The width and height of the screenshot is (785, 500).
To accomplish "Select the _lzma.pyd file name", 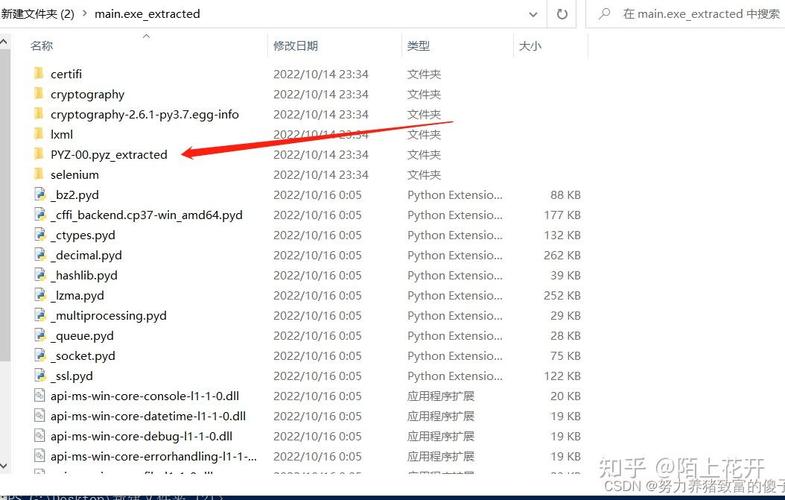I will 77,295.
